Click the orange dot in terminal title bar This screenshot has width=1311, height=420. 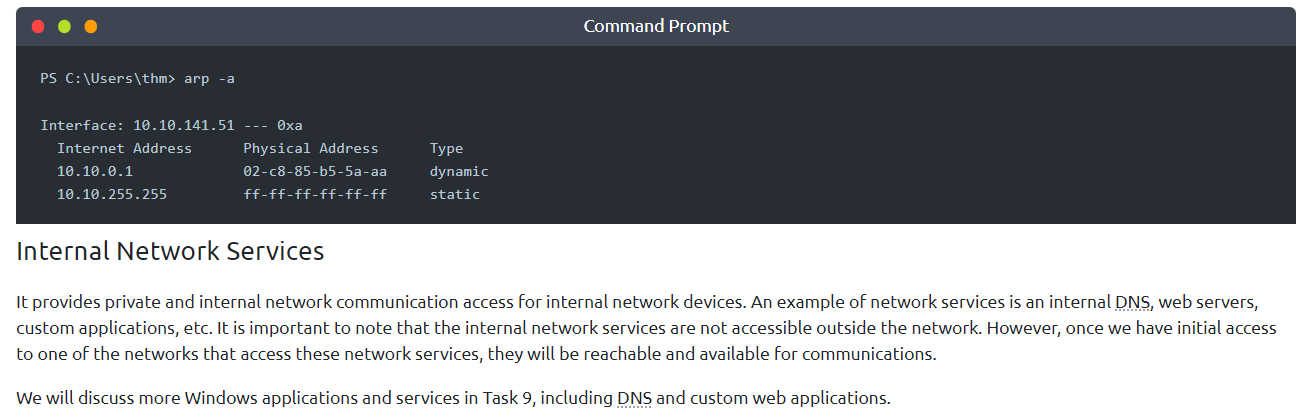[91, 27]
